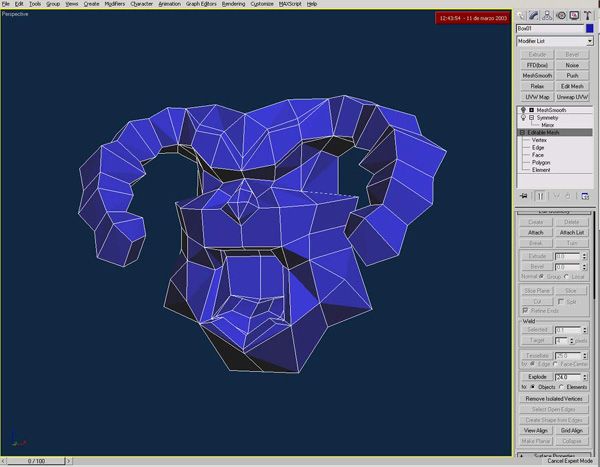
Task: Open the Utilities hammer panel tab
Action: point(587,15)
